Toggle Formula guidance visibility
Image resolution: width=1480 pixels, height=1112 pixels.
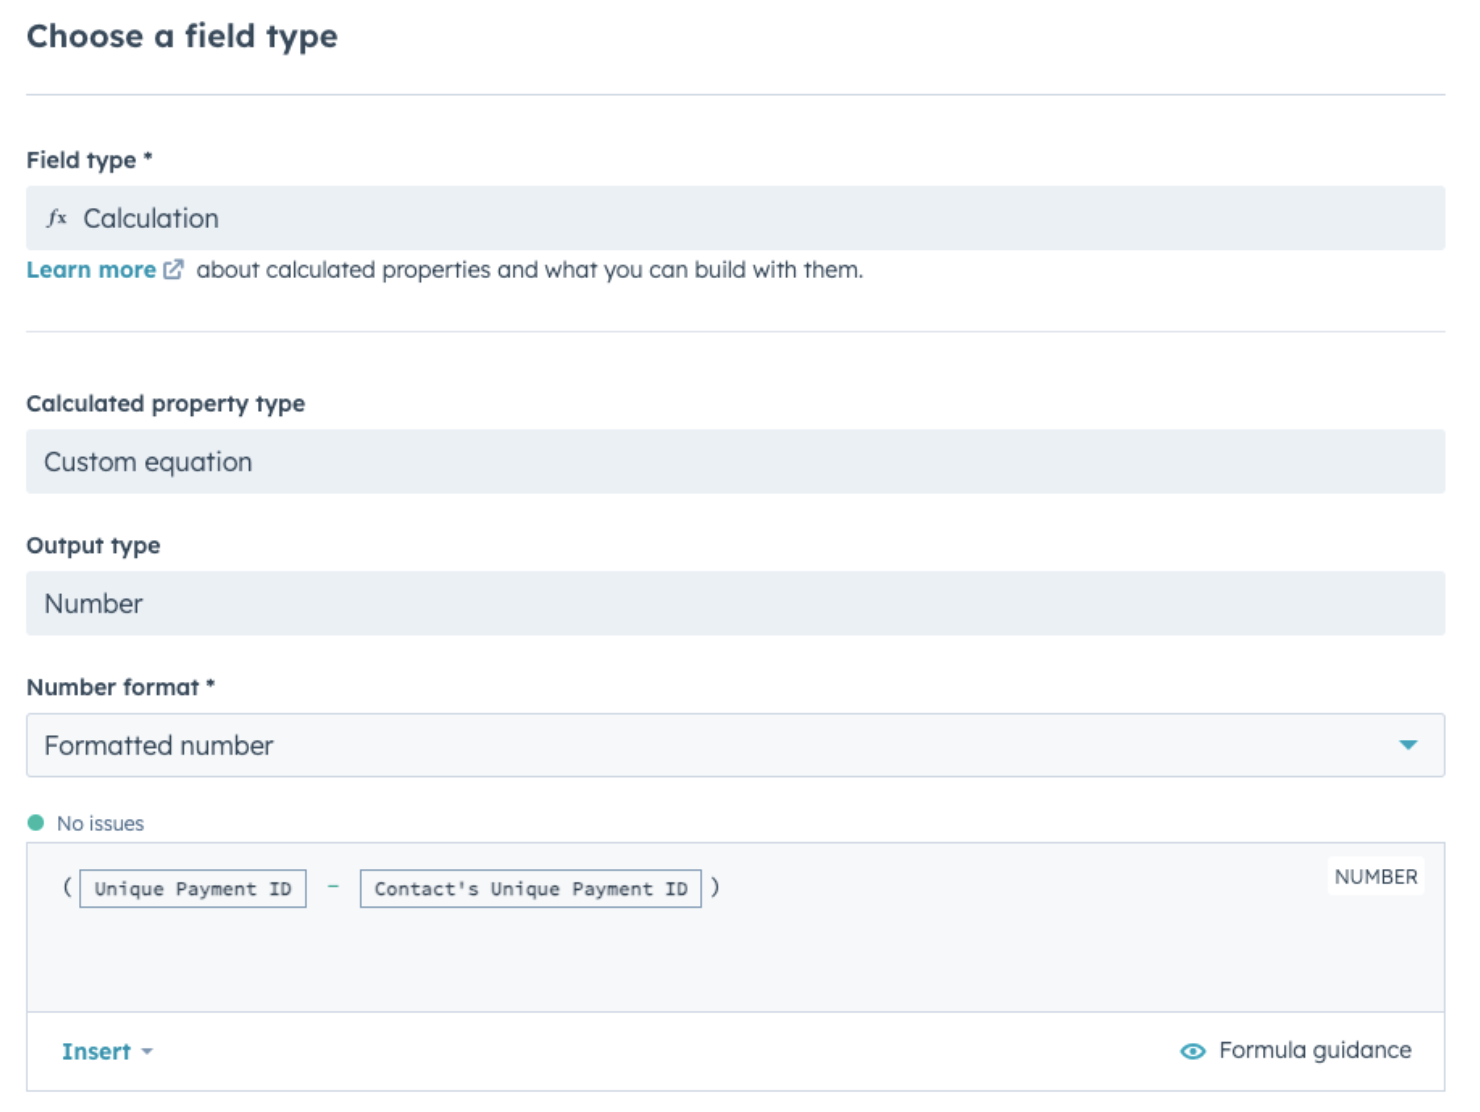pos(1296,1051)
